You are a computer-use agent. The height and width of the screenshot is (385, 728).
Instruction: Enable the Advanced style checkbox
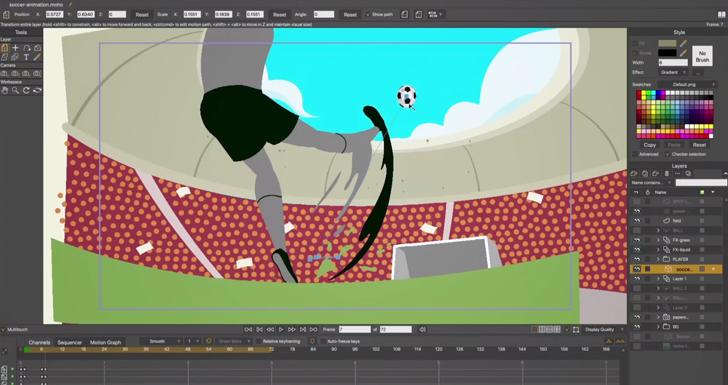point(635,154)
